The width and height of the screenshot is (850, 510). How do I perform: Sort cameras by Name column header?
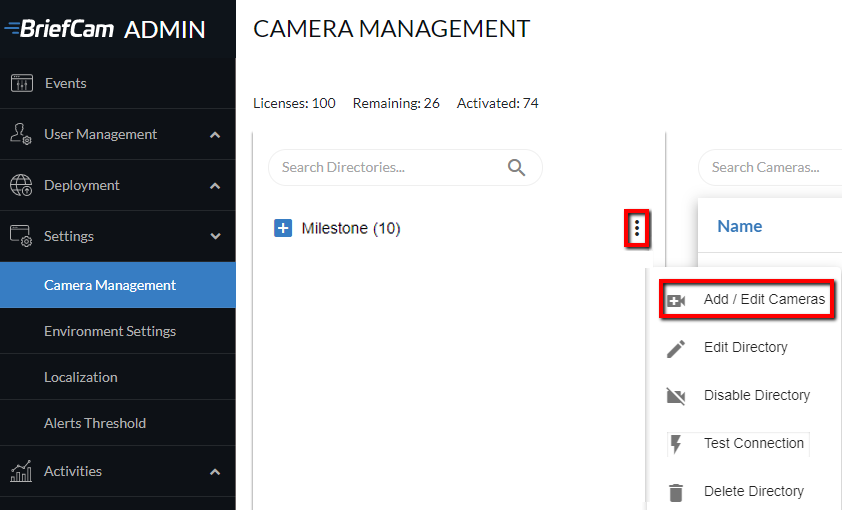[x=740, y=226]
